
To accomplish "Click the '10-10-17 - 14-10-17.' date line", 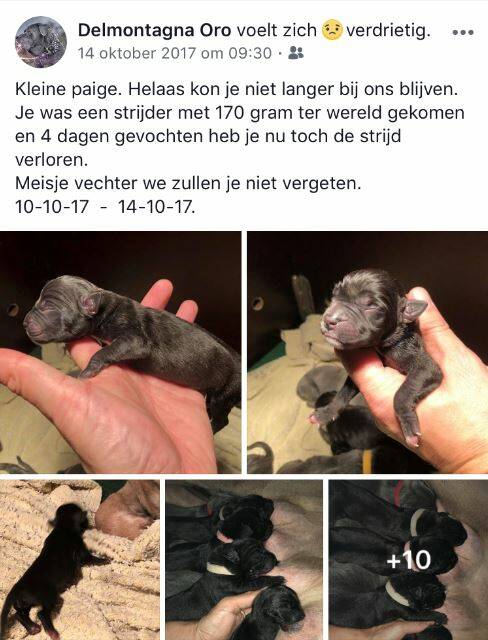I will pos(105,207).
